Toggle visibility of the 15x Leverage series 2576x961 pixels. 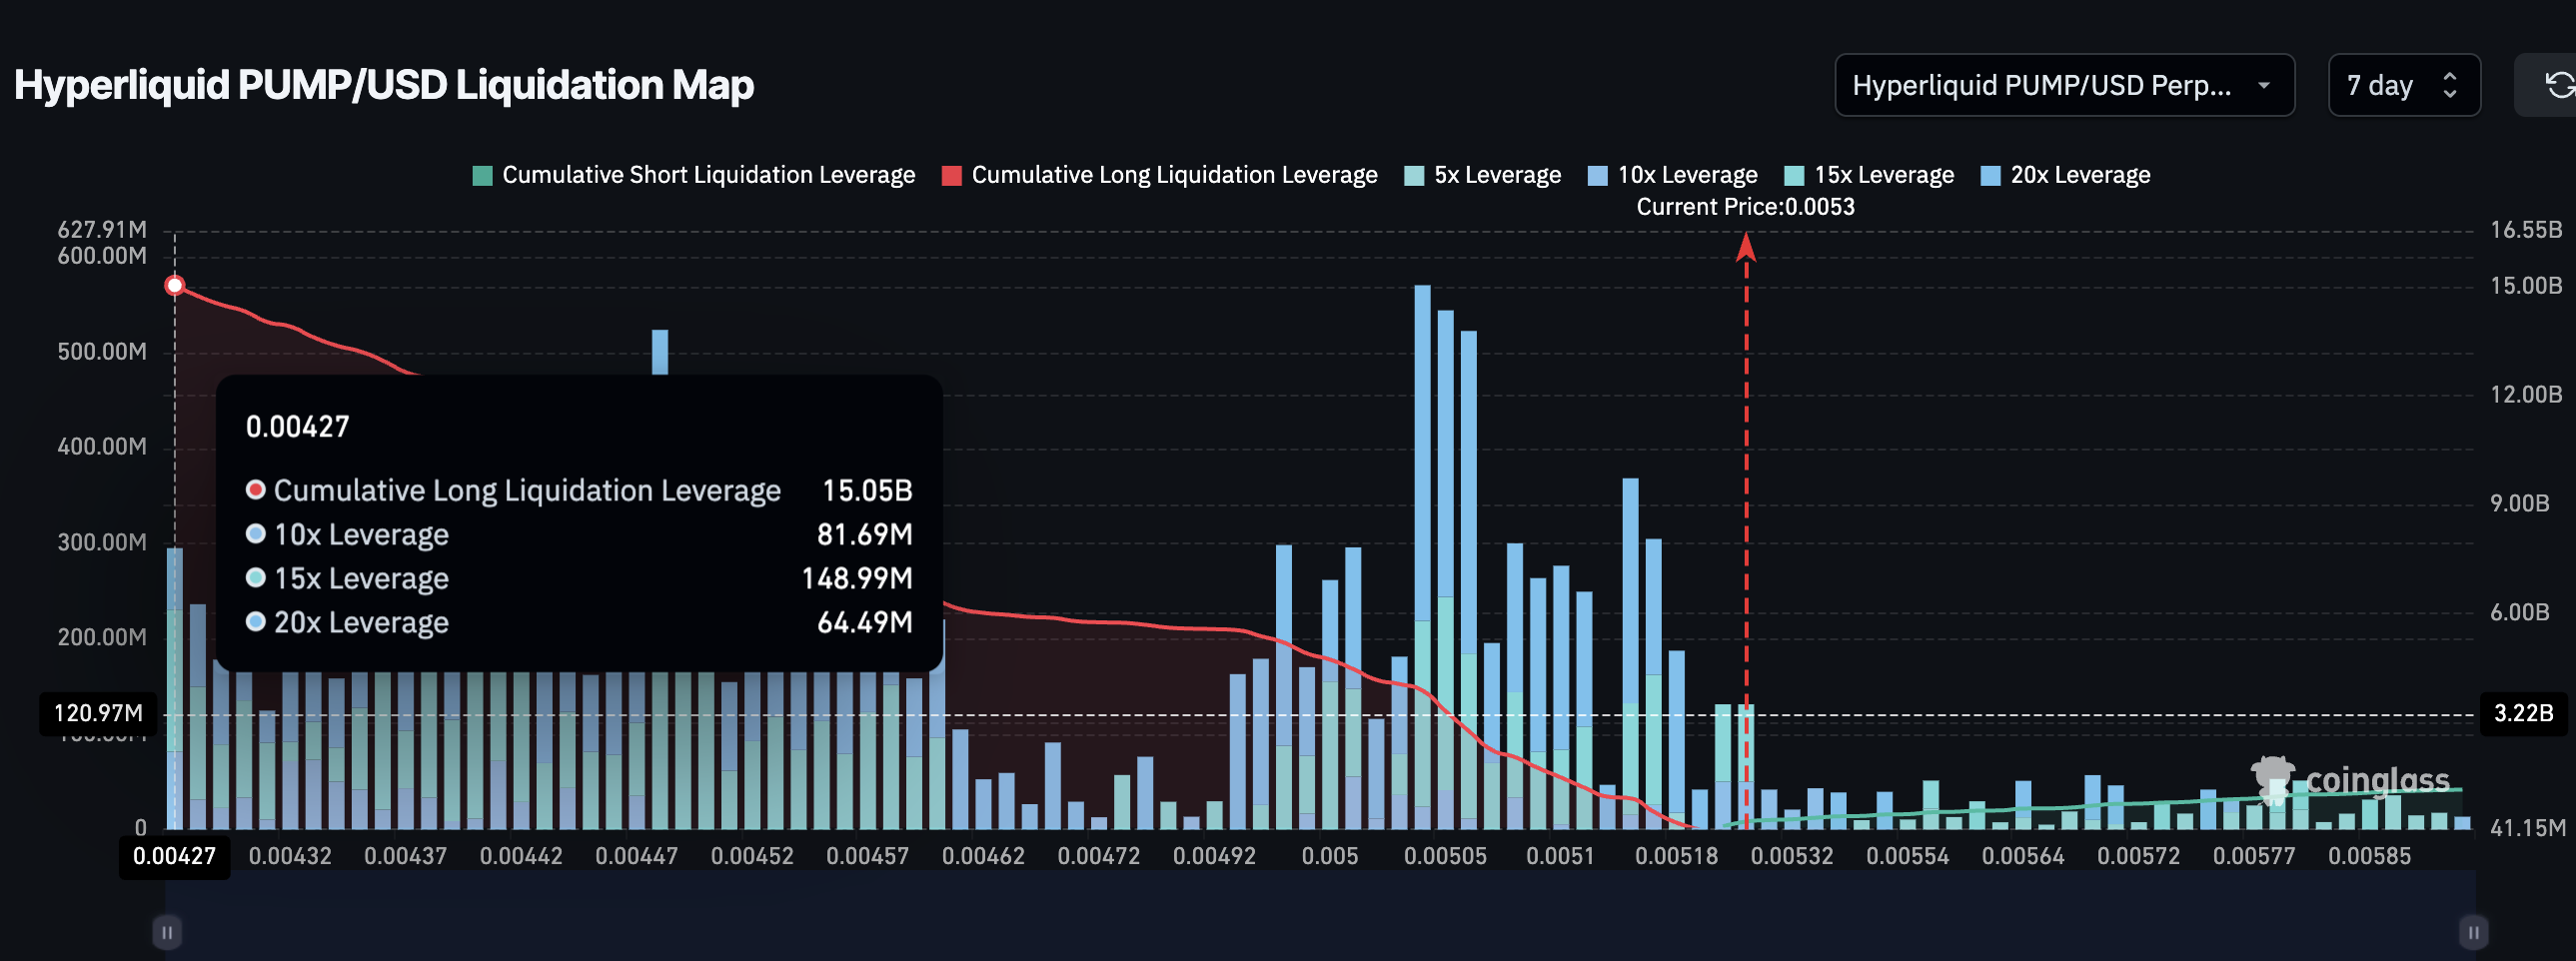point(1866,174)
